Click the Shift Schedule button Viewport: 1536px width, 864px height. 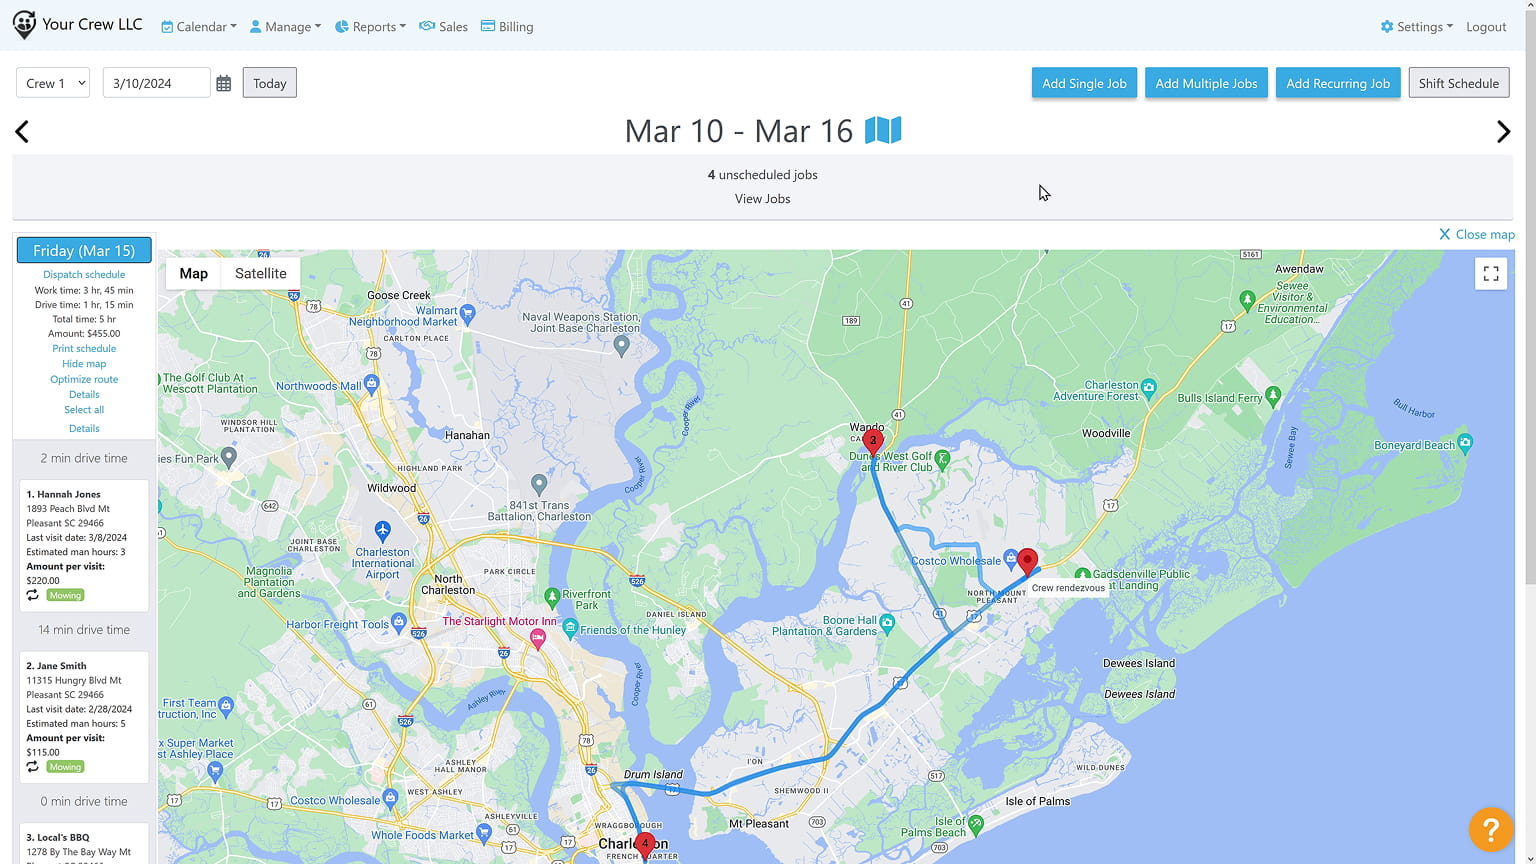click(1459, 83)
